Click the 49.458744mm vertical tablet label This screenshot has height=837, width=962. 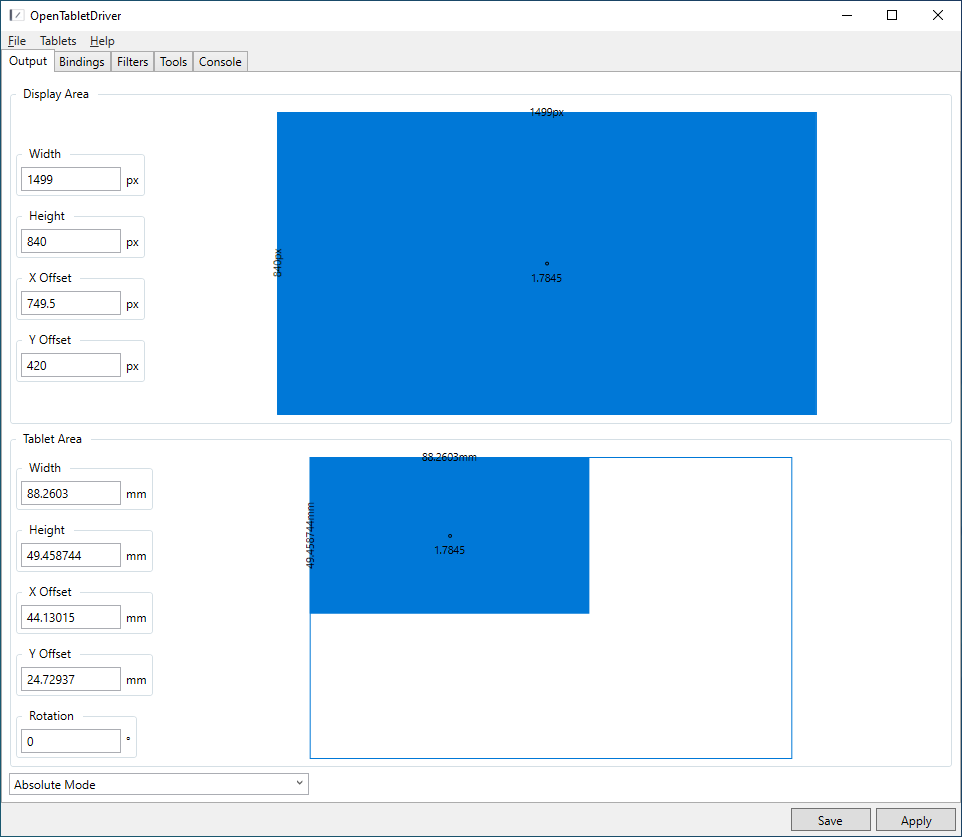click(x=310, y=535)
